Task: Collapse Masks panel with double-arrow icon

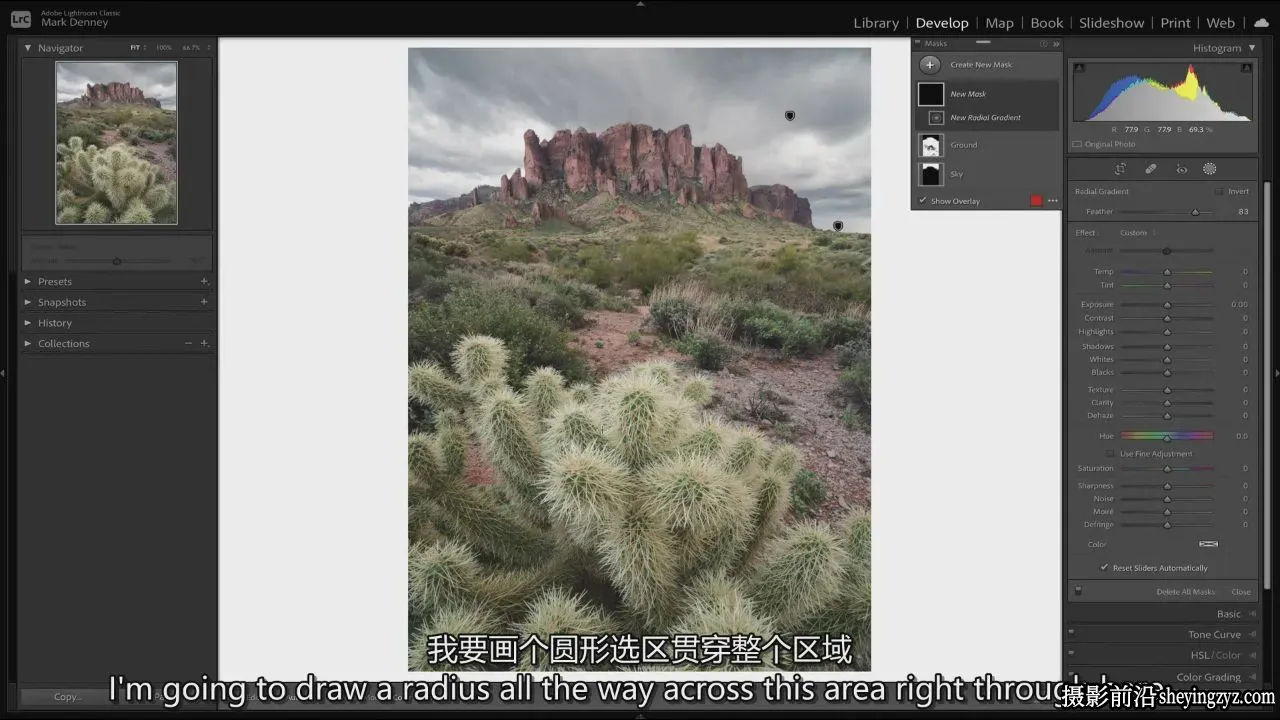Action: (1056, 44)
